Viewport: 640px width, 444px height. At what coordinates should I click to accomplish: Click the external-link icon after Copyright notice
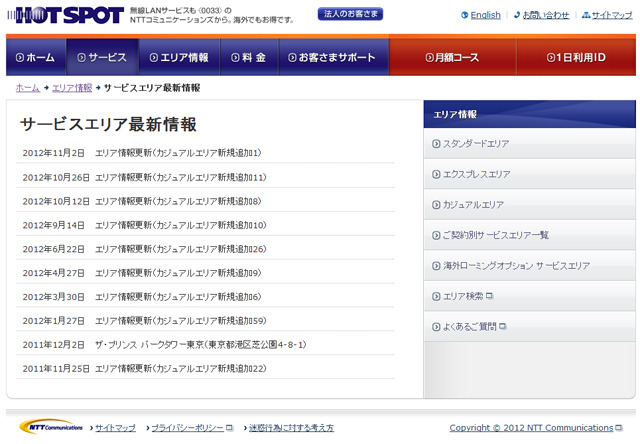pos(619,428)
